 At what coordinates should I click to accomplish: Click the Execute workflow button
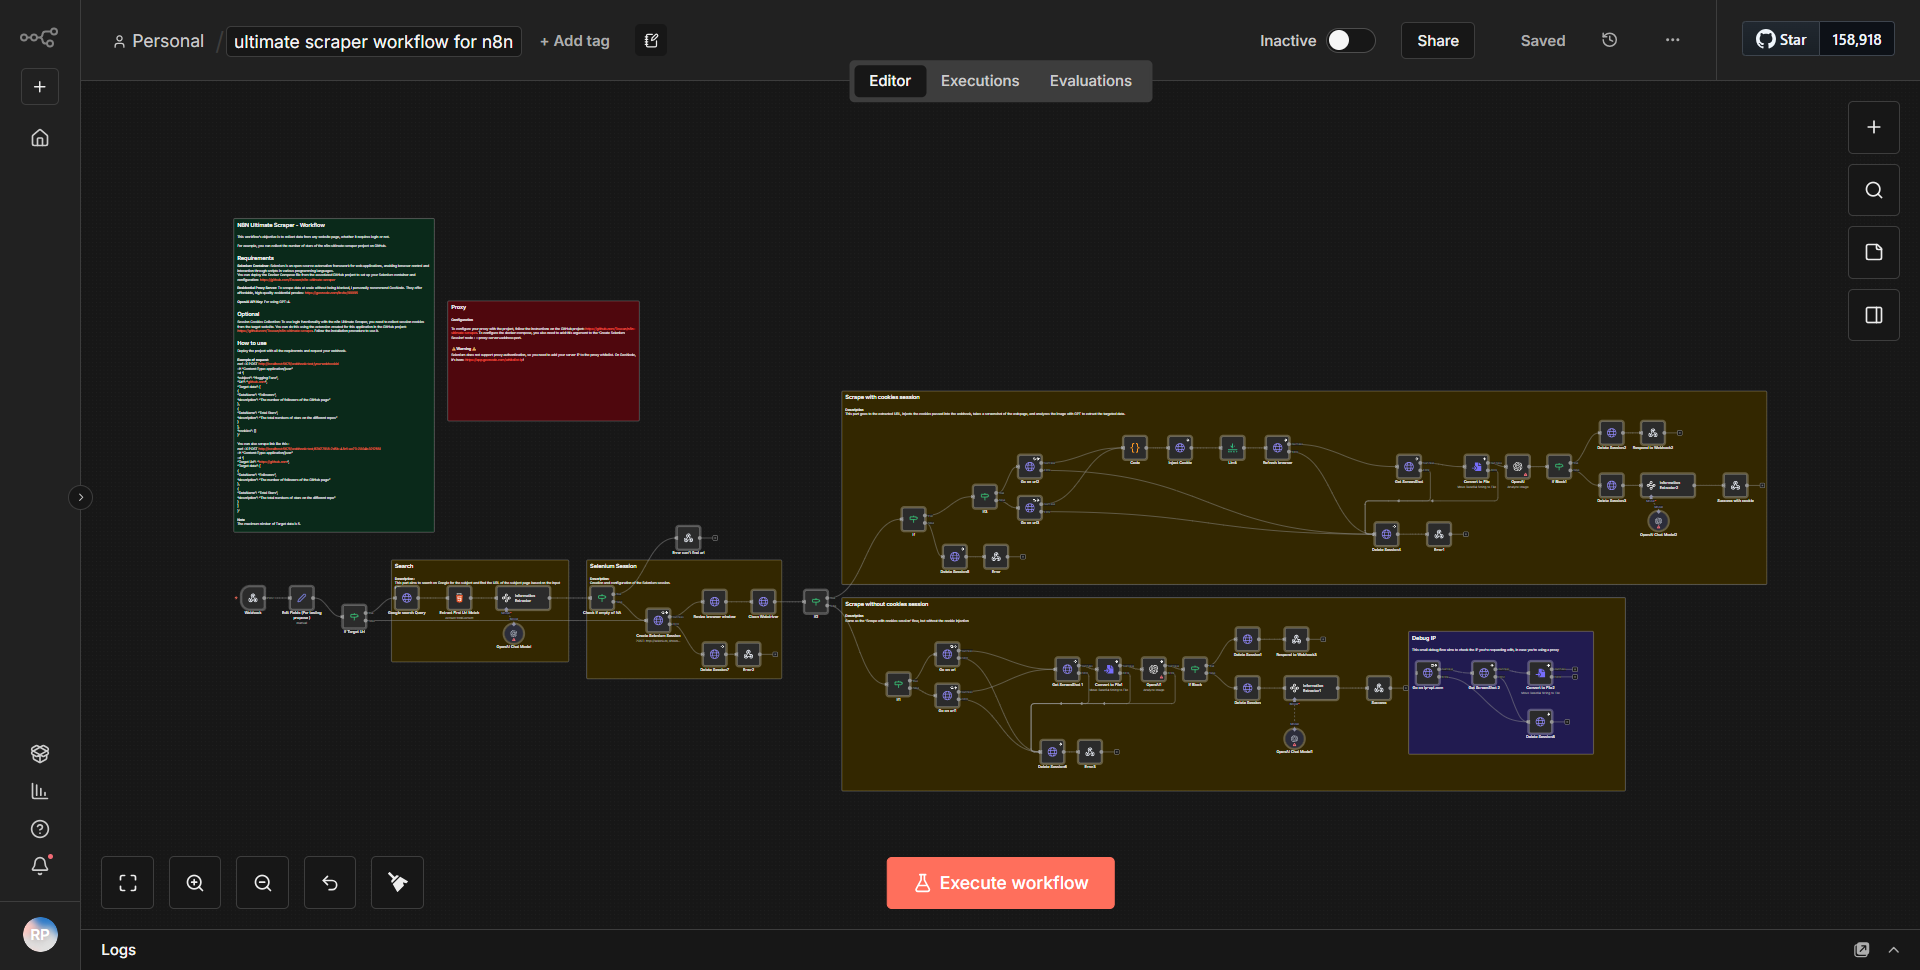click(1000, 883)
